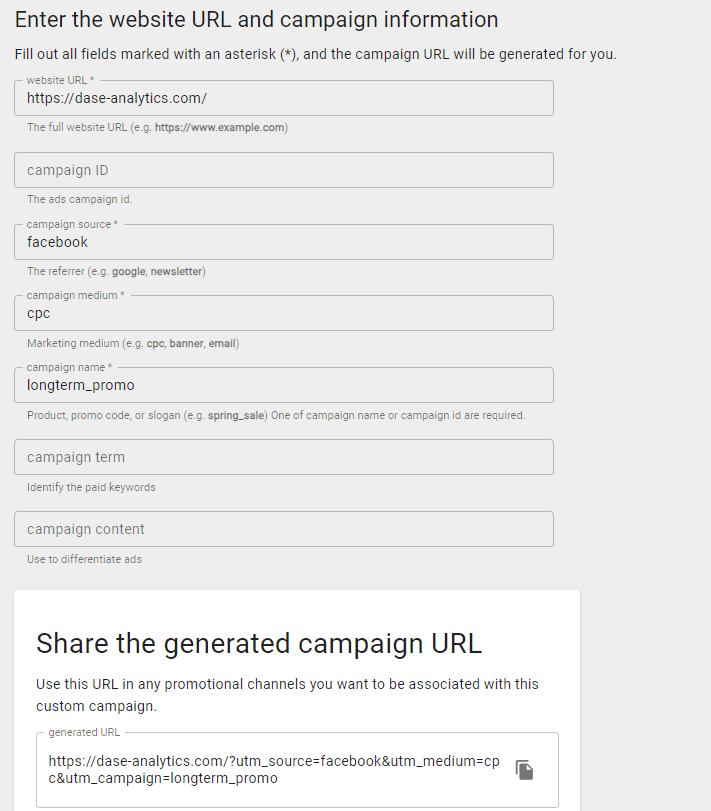The width and height of the screenshot is (711, 811).
Task: Click the generated URL label
Action: point(84,732)
